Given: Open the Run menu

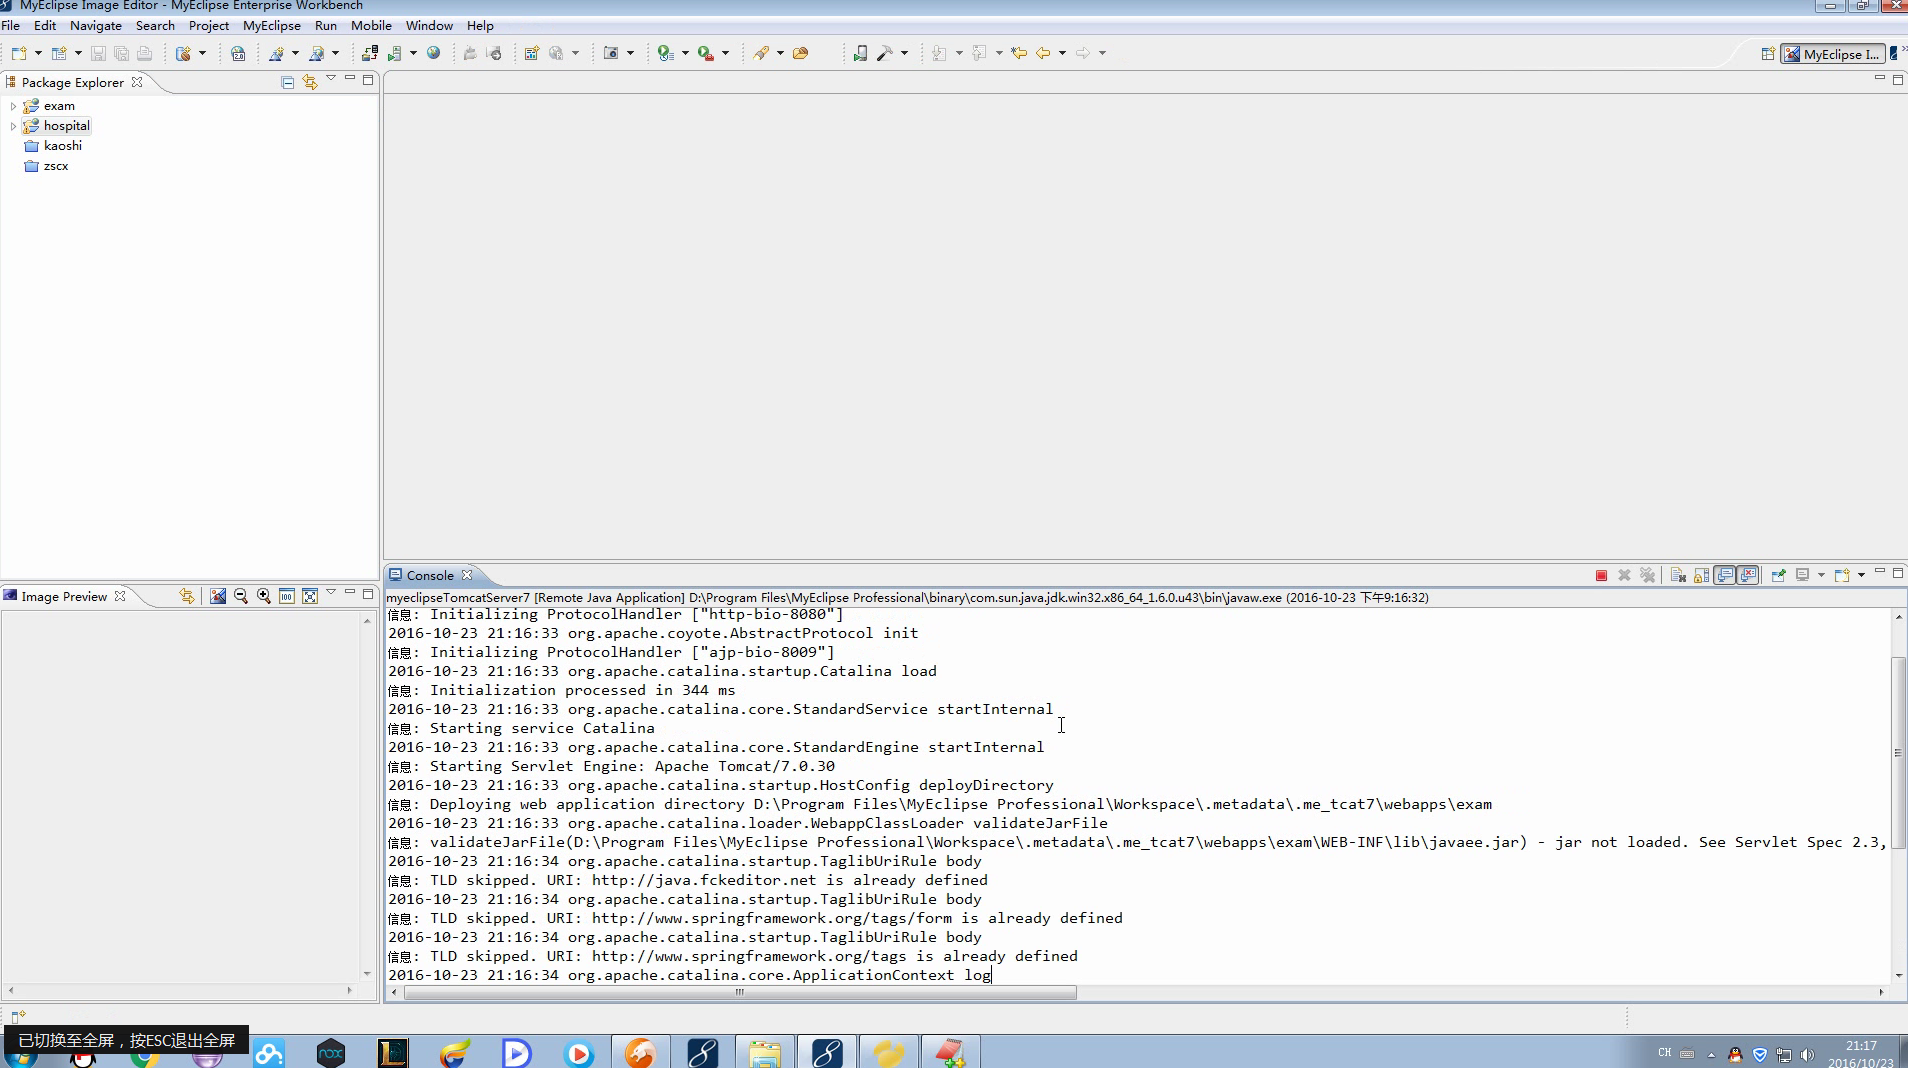Looking at the screenshot, I should (326, 25).
